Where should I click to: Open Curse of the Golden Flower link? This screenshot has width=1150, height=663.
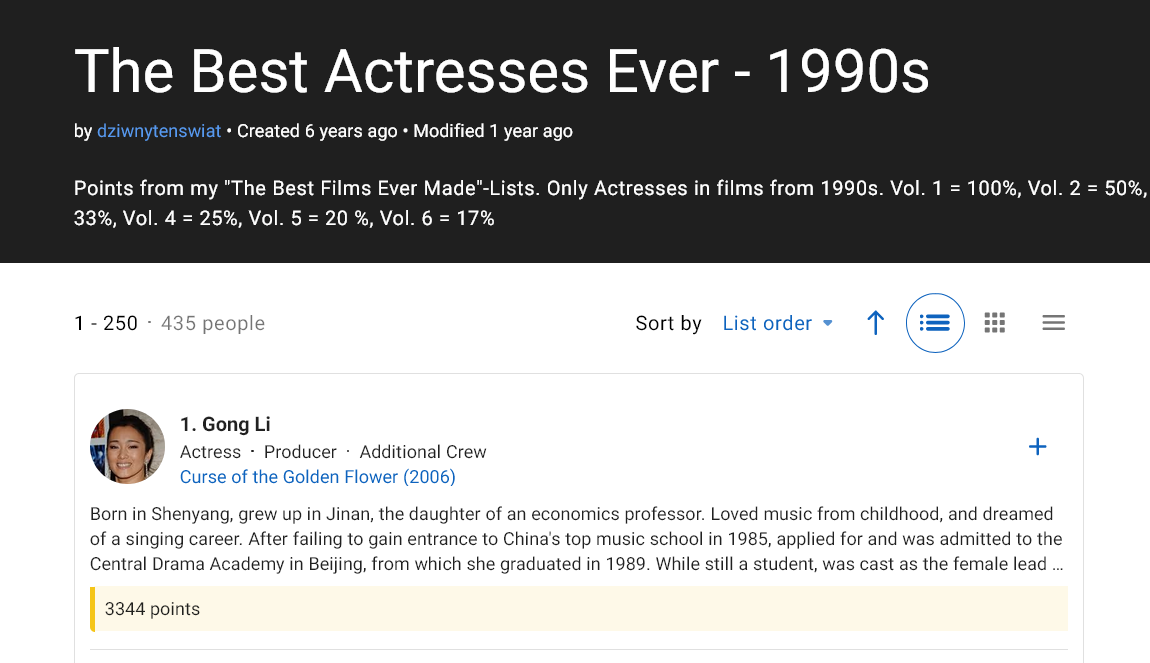pyautogui.click(x=317, y=477)
